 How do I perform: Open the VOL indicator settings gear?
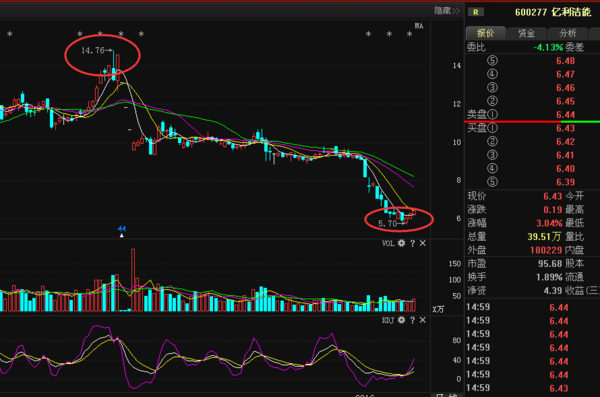[401, 243]
